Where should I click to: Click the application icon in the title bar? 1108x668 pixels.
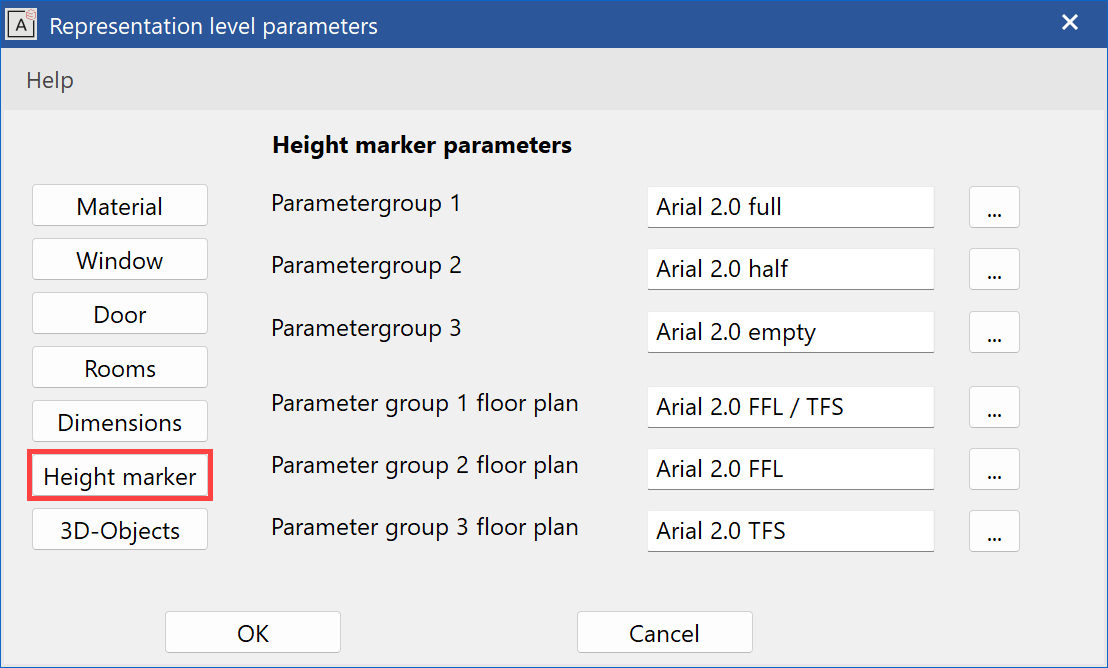click(x=22, y=23)
